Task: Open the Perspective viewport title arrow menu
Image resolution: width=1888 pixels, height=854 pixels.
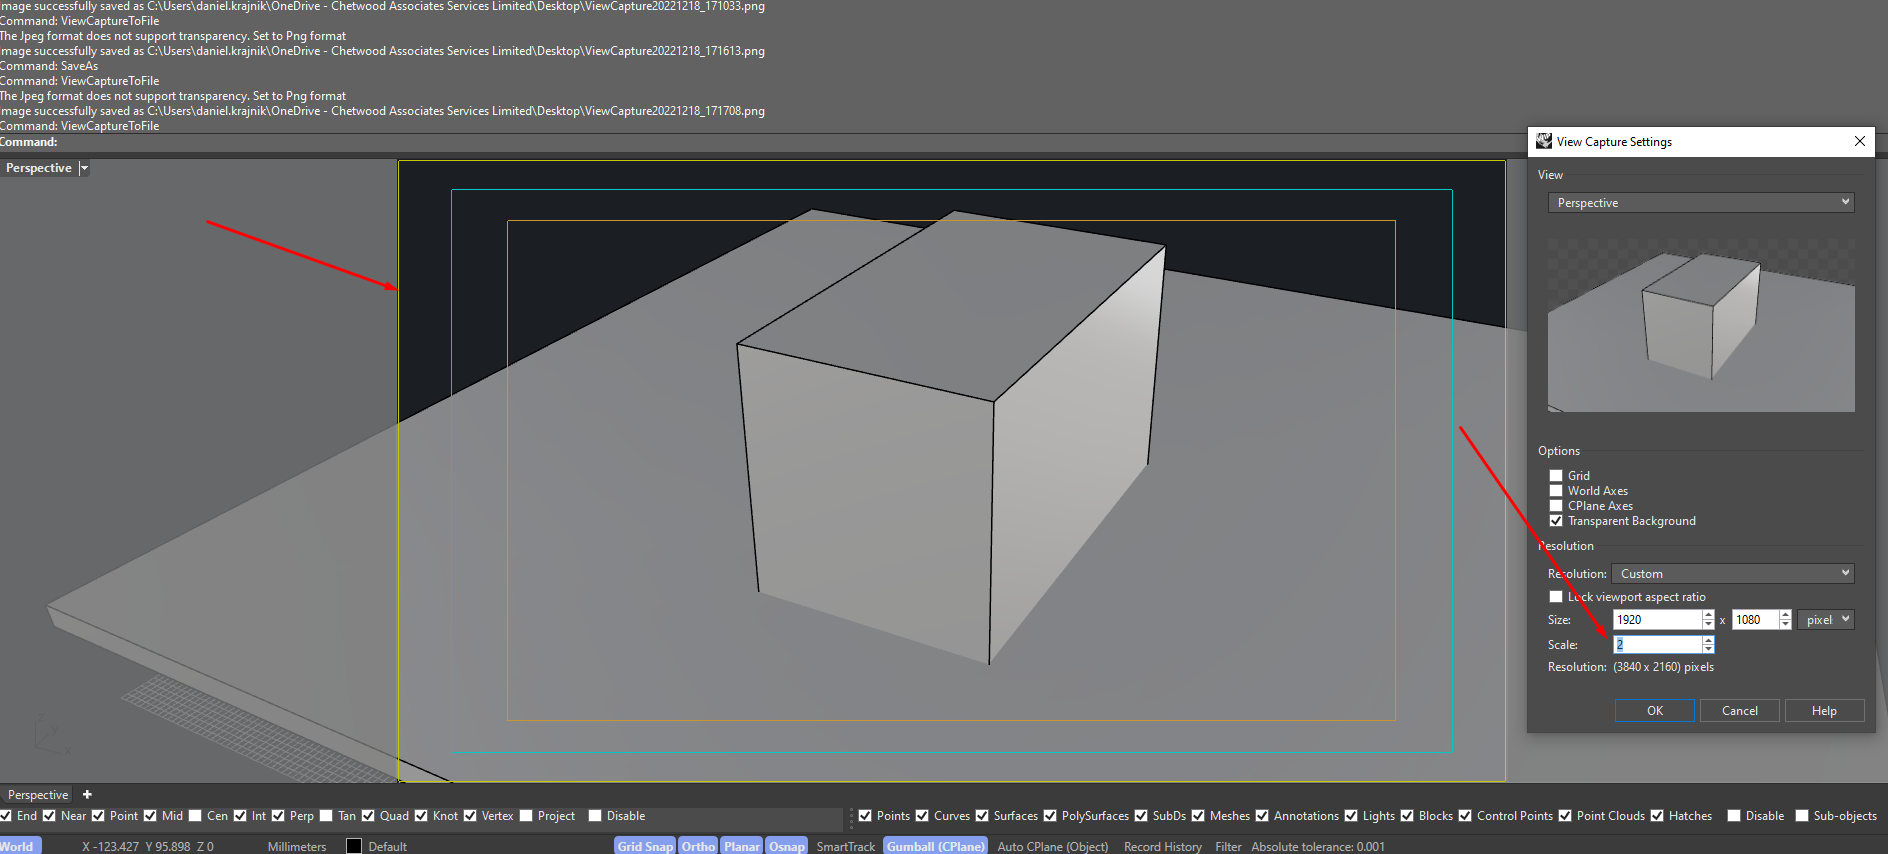Action: [84, 168]
